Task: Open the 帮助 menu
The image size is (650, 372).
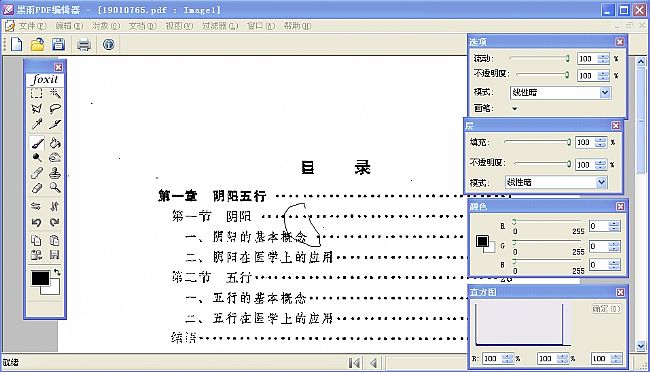Action: point(297,26)
